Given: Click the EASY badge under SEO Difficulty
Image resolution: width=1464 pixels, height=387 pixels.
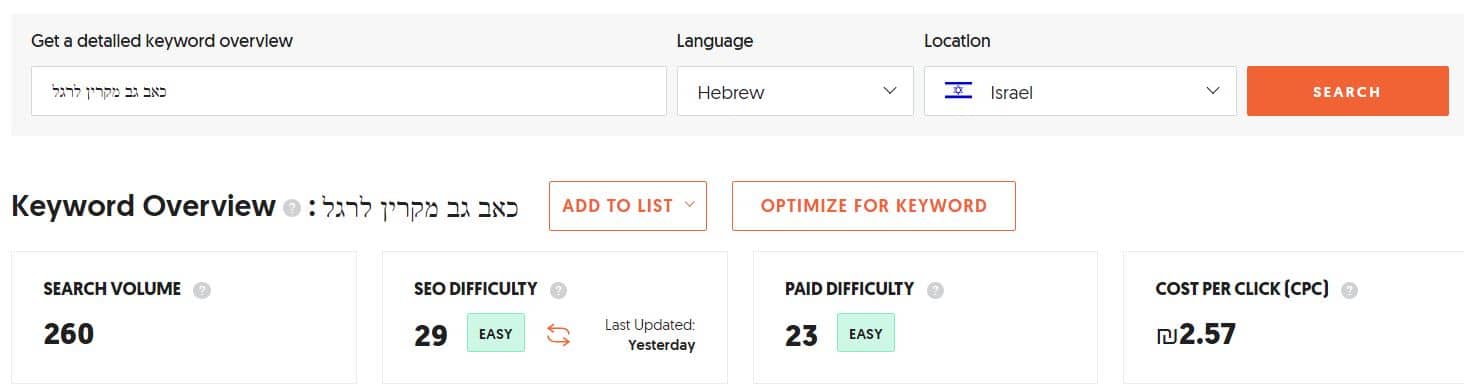Looking at the screenshot, I should [x=496, y=333].
